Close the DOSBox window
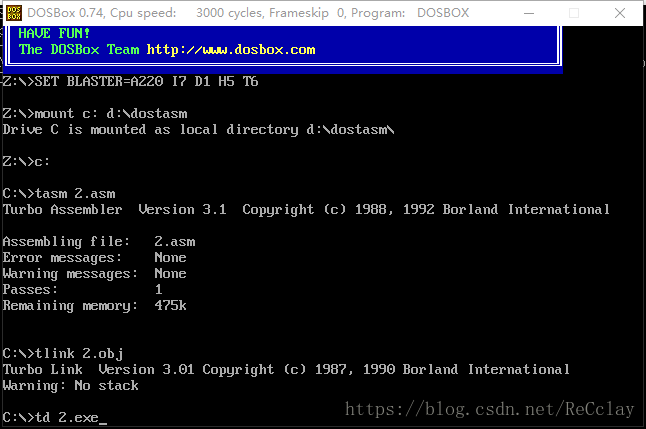 point(620,13)
